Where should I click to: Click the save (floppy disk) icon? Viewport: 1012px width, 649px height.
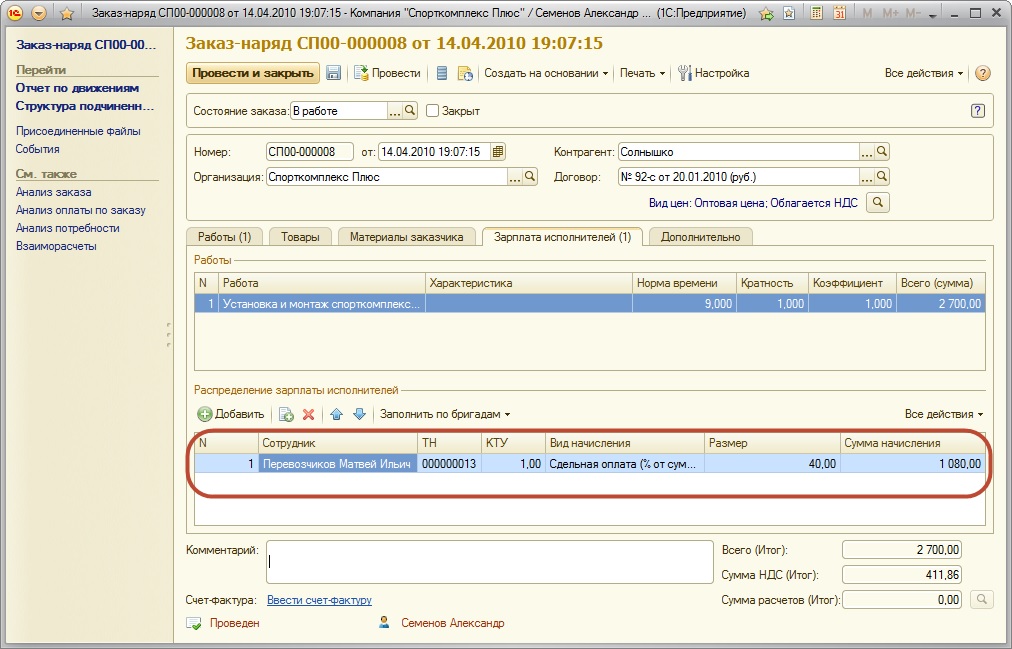pyautogui.click(x=333, y=73)
